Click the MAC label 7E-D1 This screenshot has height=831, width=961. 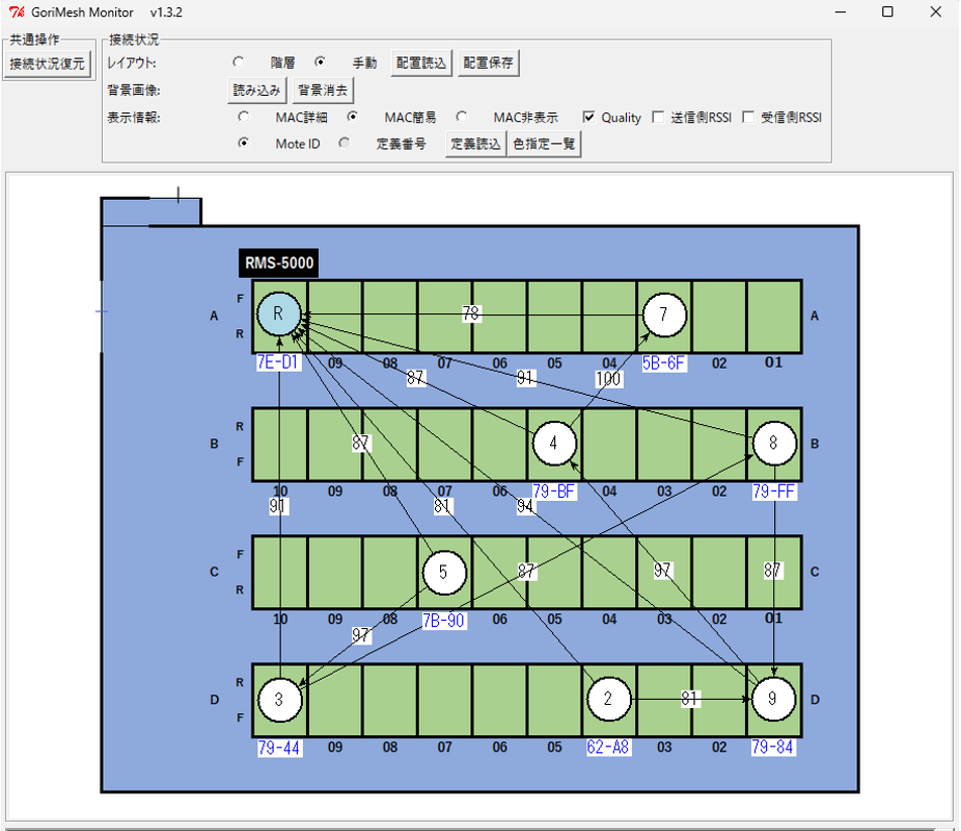pos(278,362)
